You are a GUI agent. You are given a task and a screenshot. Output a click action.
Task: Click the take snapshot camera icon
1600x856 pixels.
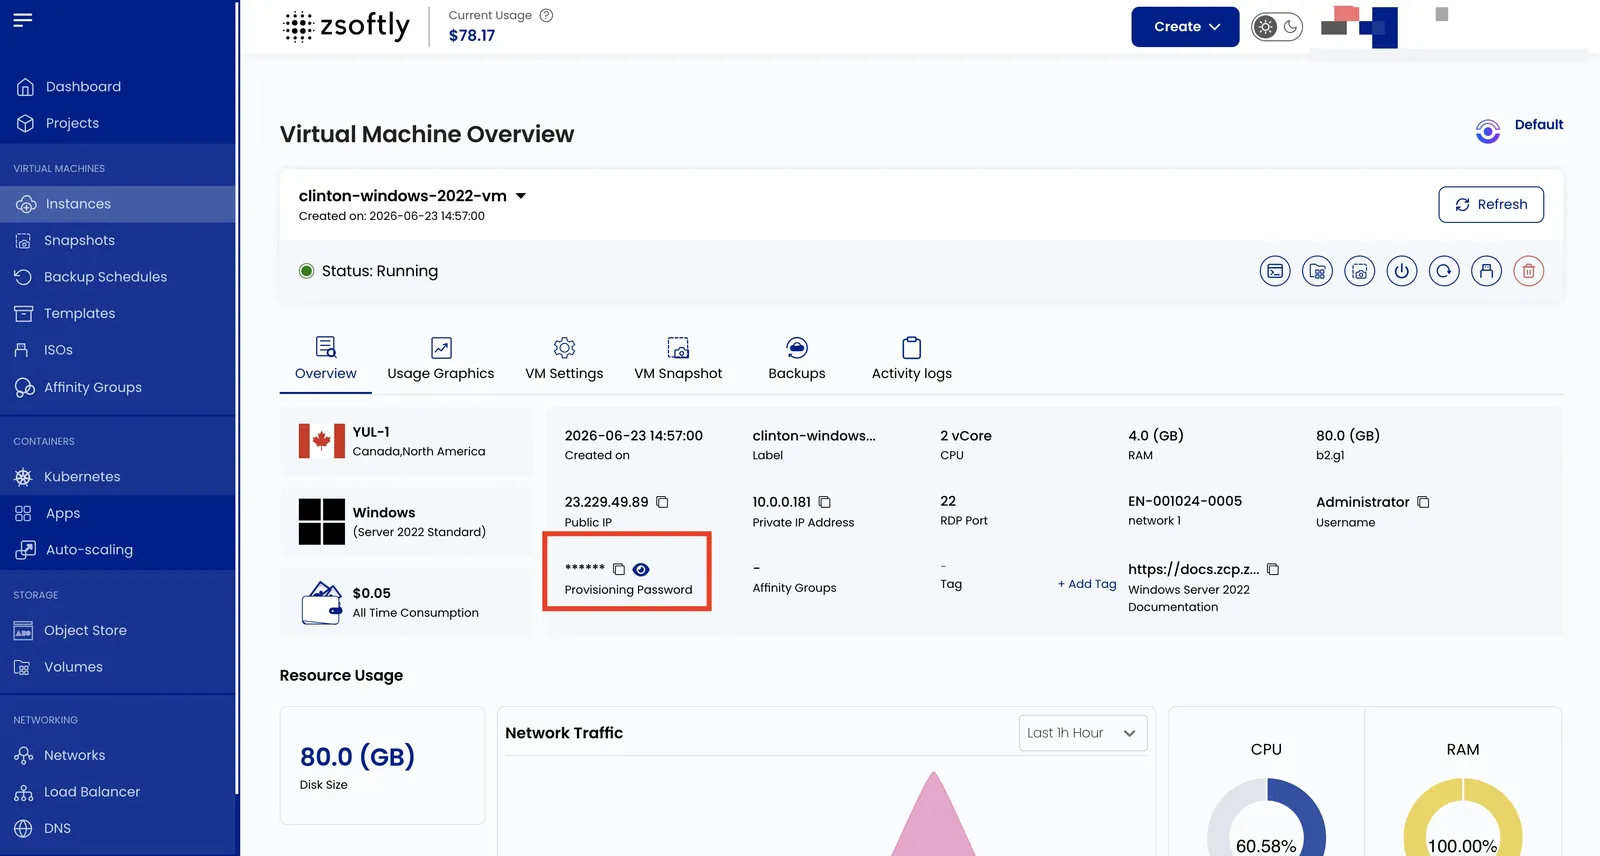click(1360, 271)
